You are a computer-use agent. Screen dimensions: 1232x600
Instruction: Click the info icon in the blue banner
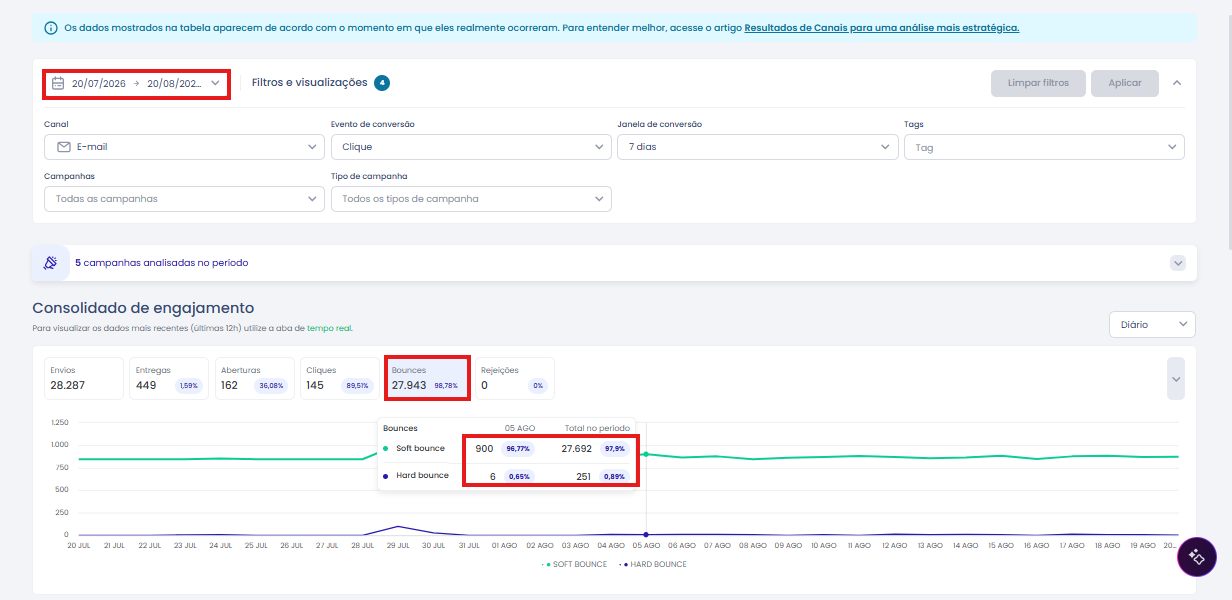coord(50,28)
